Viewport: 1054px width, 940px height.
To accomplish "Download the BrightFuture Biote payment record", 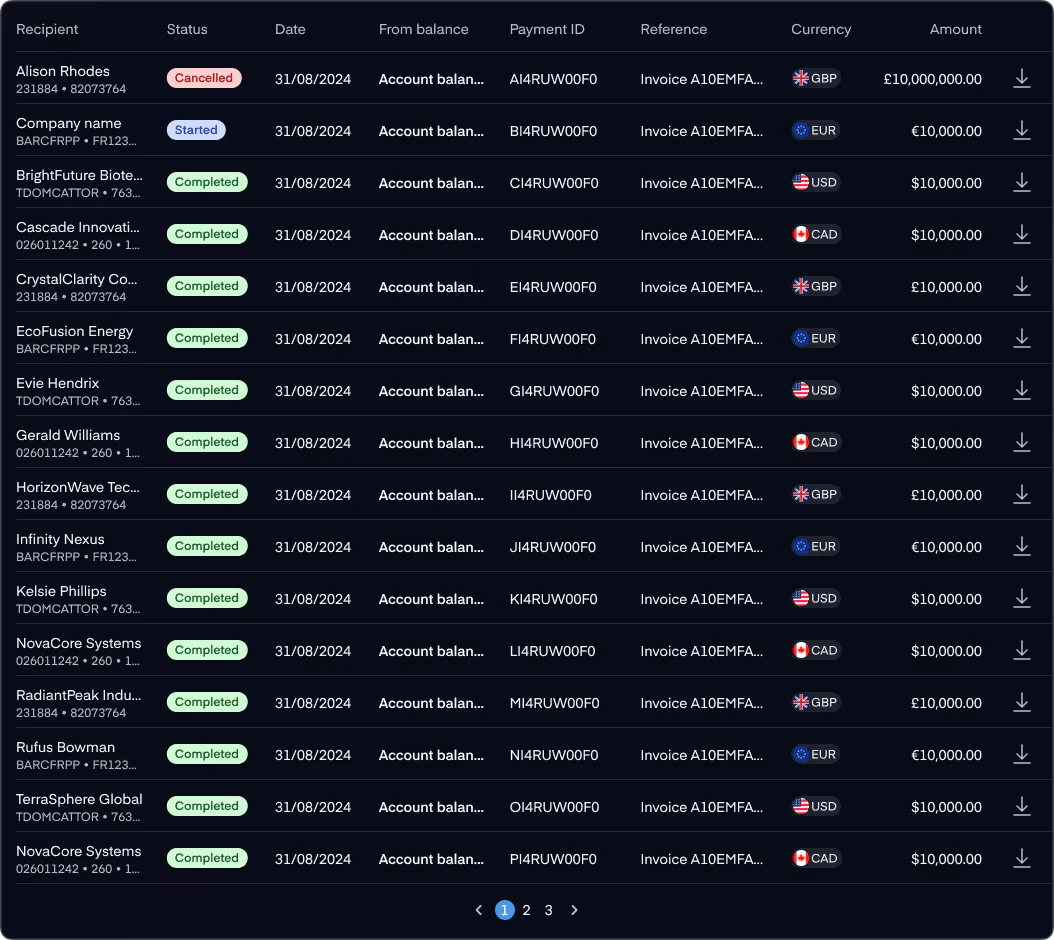I will (1021, 182).
